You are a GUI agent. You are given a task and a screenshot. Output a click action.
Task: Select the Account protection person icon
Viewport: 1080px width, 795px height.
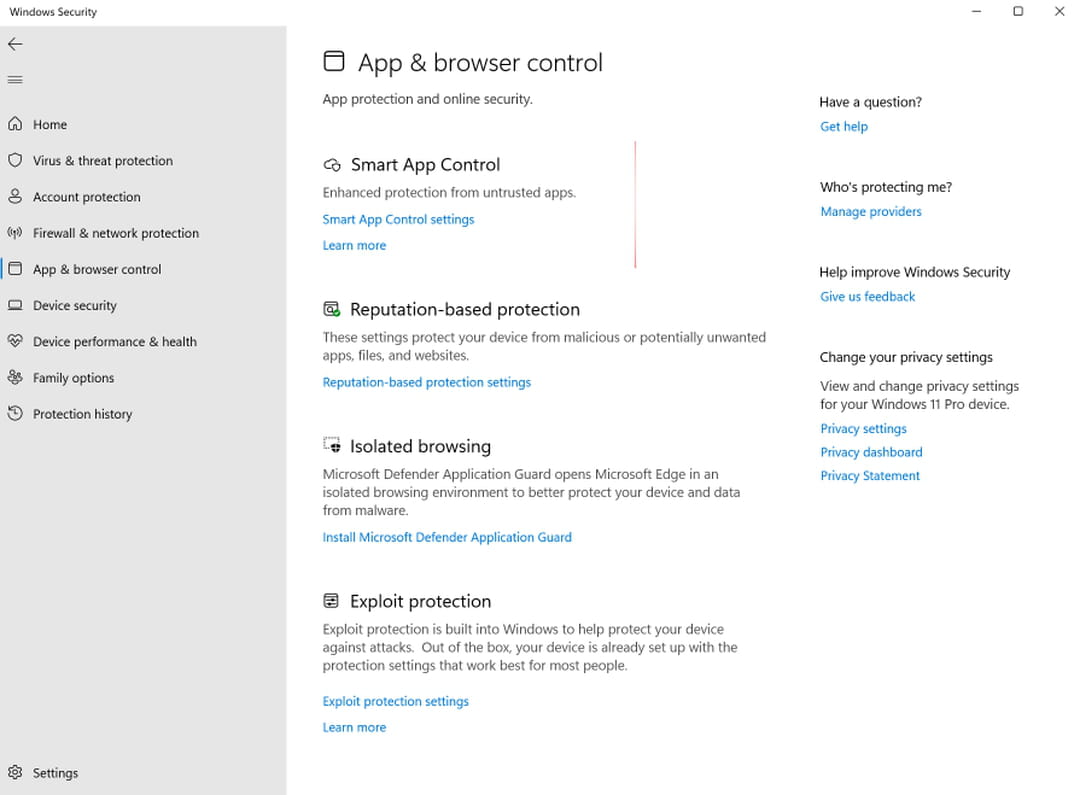click(x=15, y=197)
